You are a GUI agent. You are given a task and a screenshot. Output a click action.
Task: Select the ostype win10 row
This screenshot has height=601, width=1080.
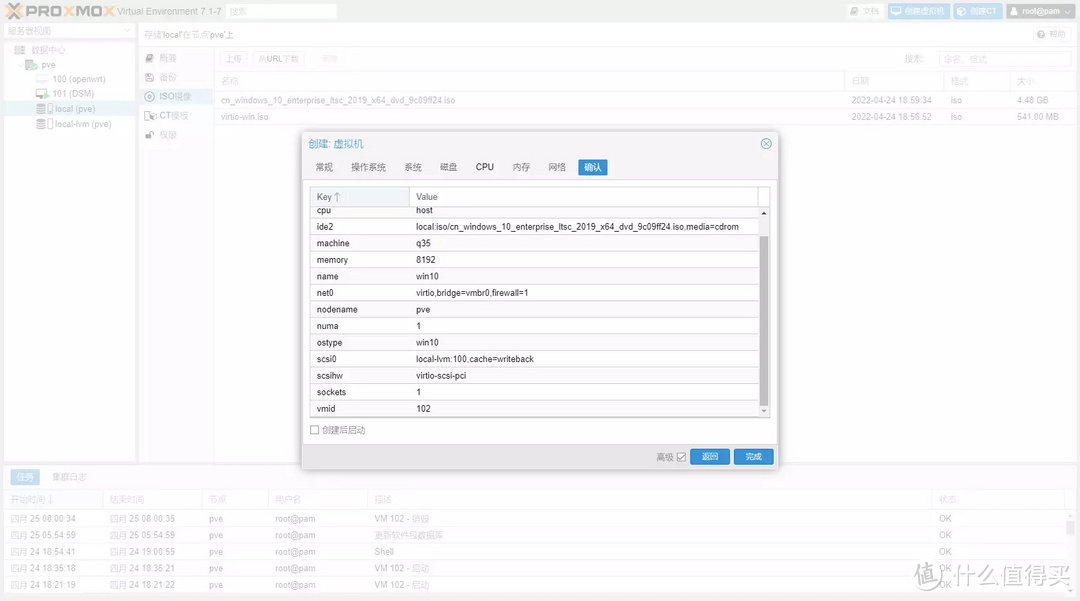[x=534, y=342]
